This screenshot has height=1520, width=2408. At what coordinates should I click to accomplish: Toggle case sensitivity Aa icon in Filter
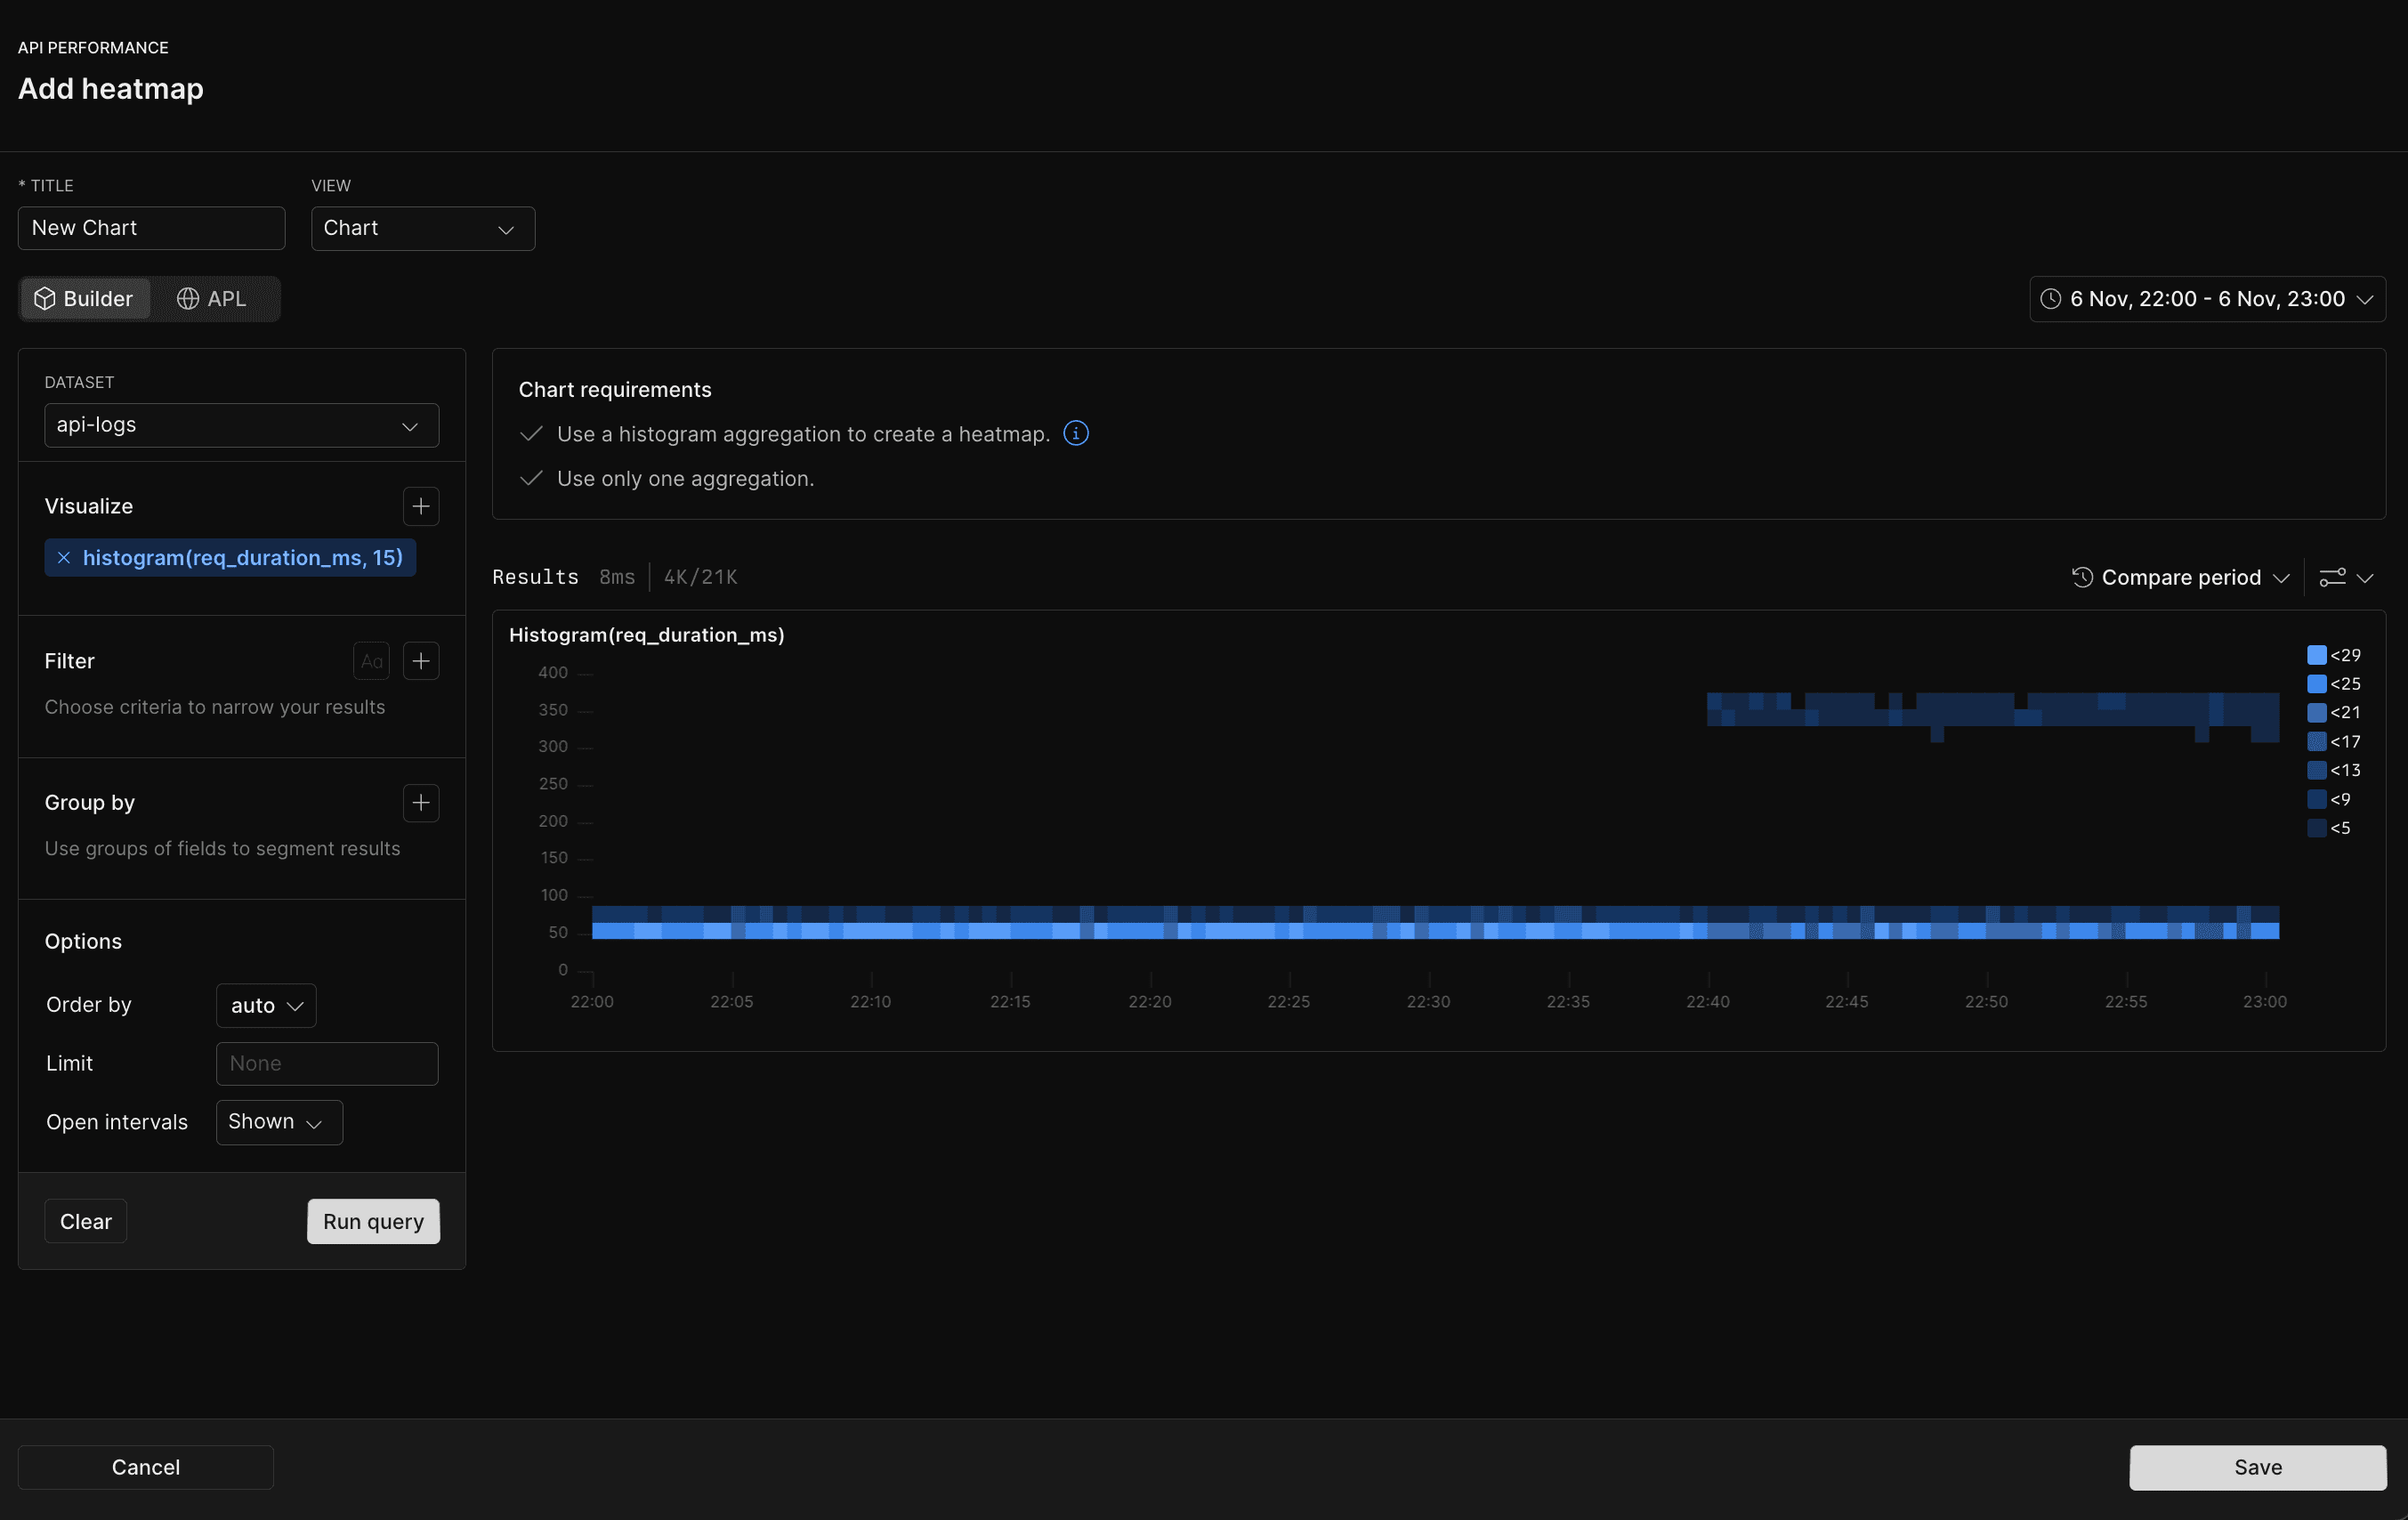click(x=371, y=661)
